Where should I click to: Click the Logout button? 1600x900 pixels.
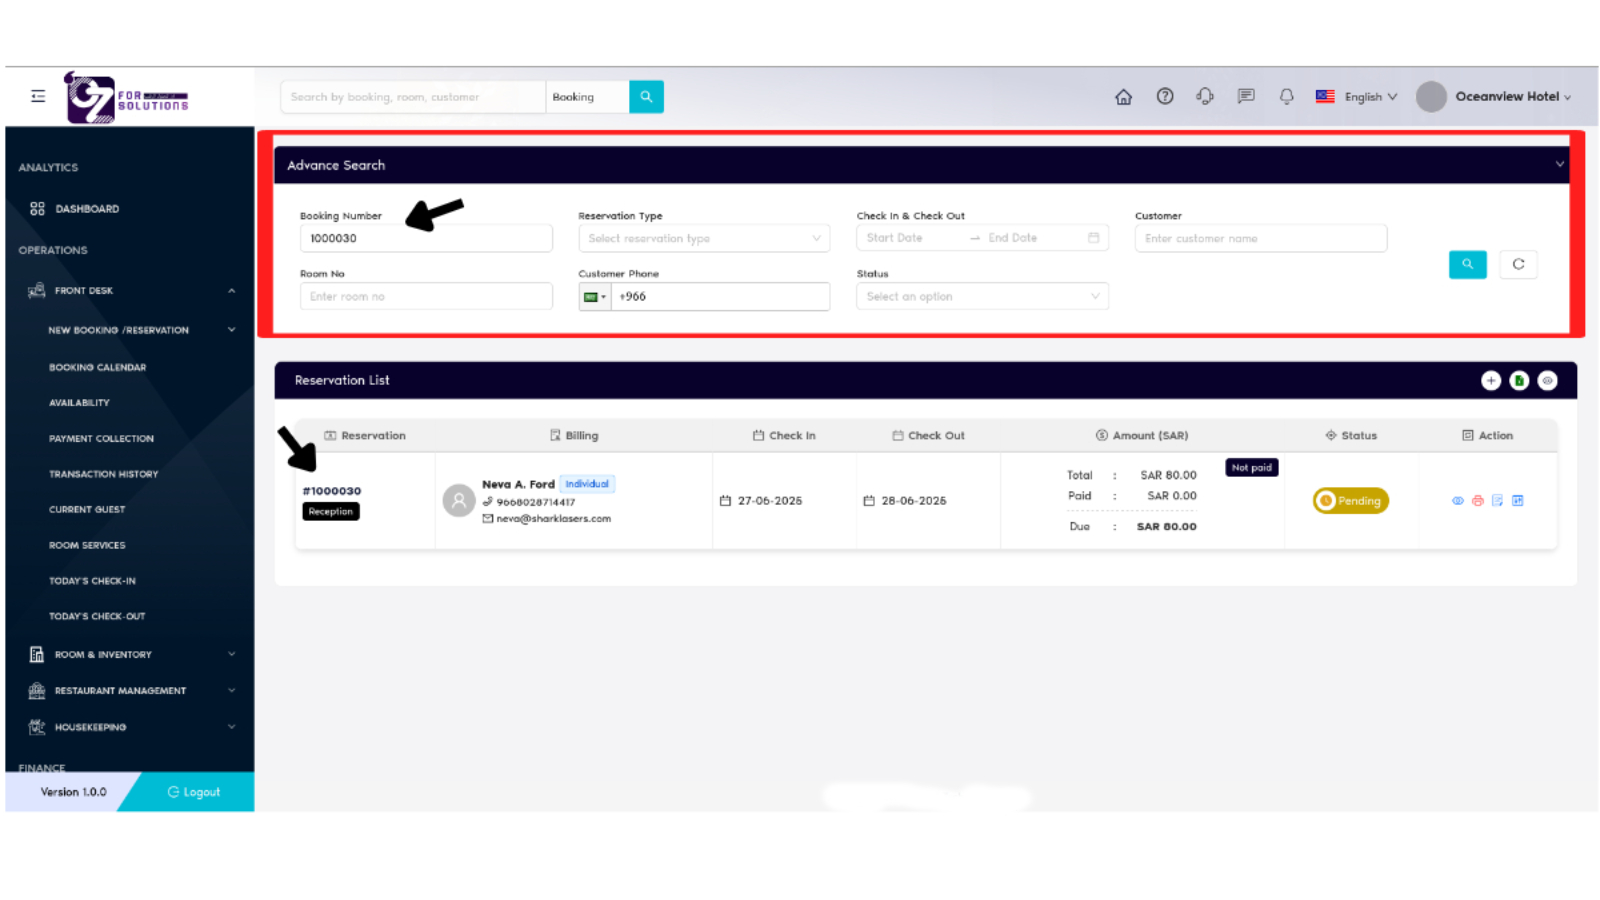pos(194,791)
